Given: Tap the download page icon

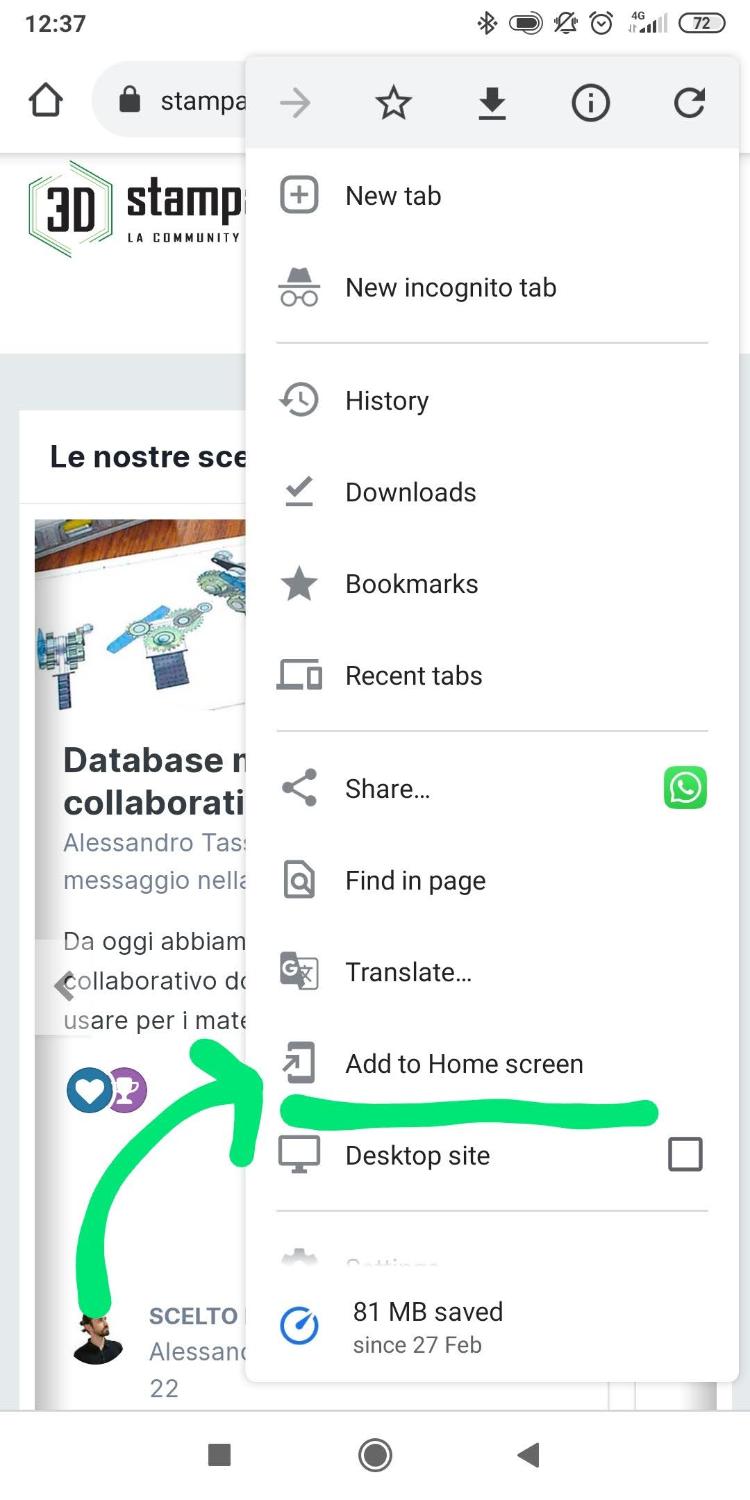Looking at the screenshot, I should click(x=491, y=103).
